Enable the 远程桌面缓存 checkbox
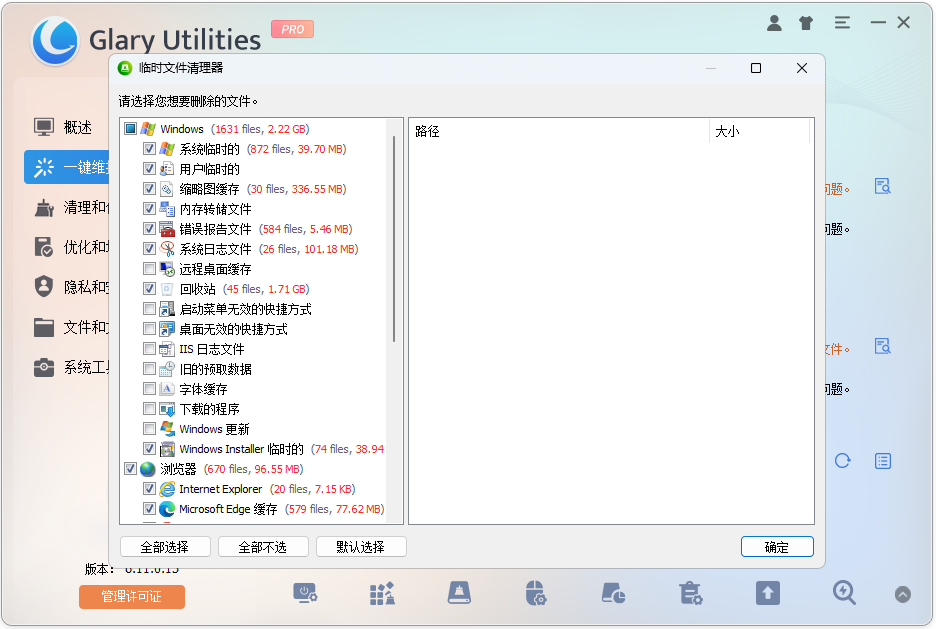The height and width of the screenshot is (629, 936). click(148, 268)
